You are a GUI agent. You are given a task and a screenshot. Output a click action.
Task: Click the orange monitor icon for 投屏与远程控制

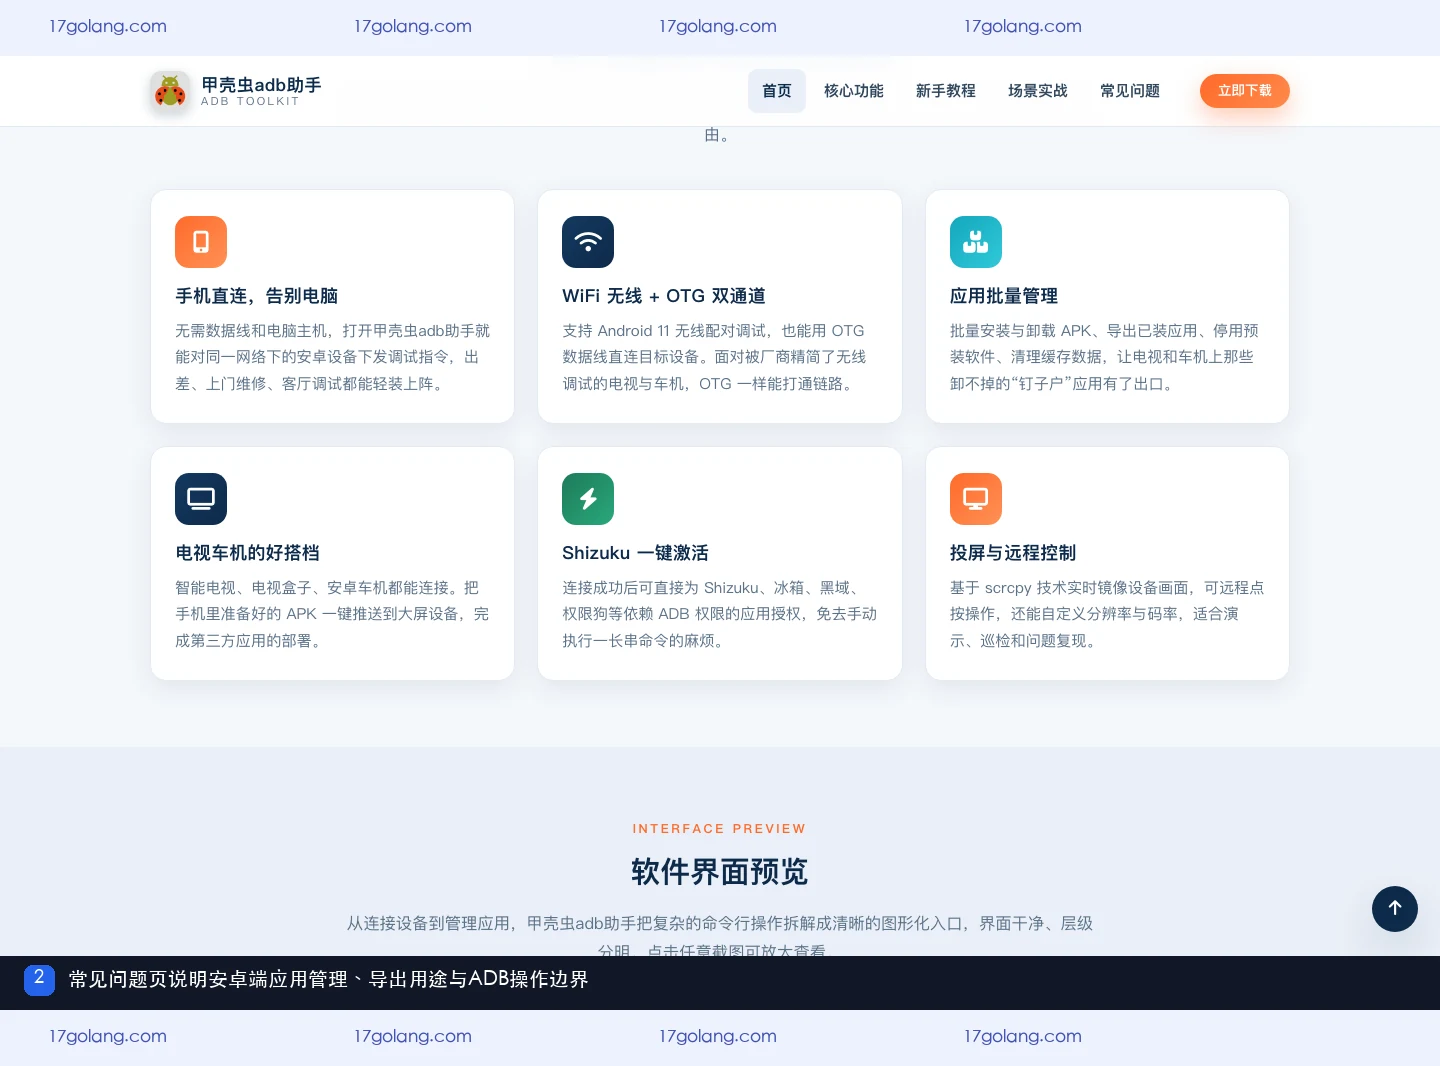(x=976, y=499)
